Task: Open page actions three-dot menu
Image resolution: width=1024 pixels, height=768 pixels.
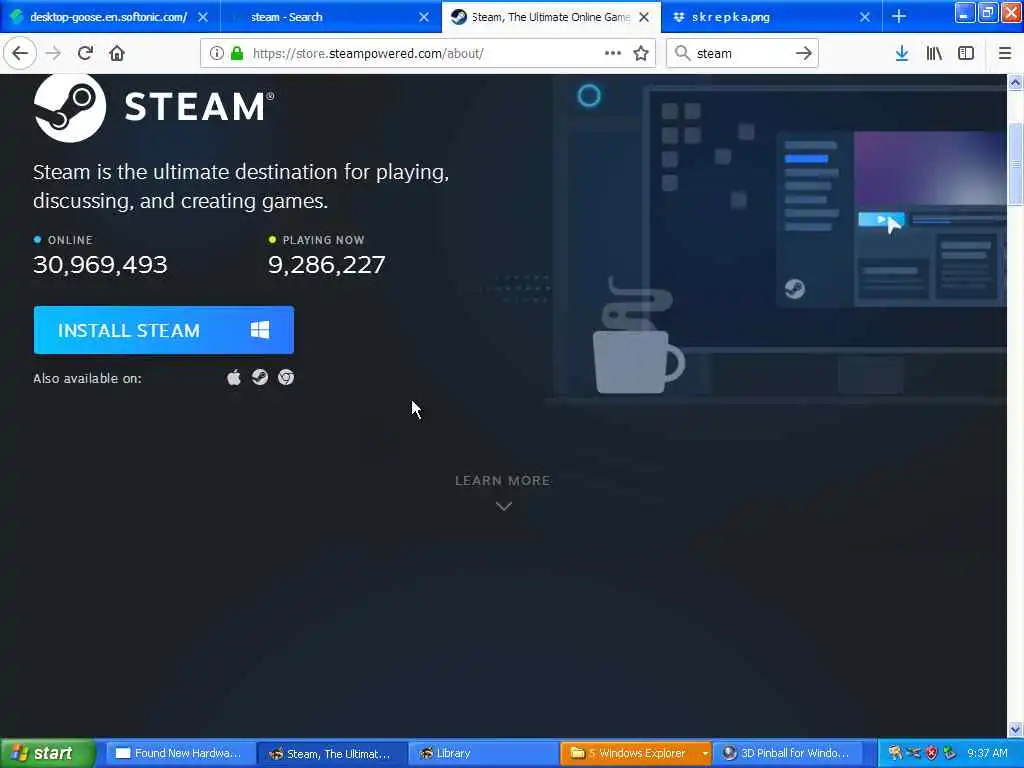Action: pos(613,53)
